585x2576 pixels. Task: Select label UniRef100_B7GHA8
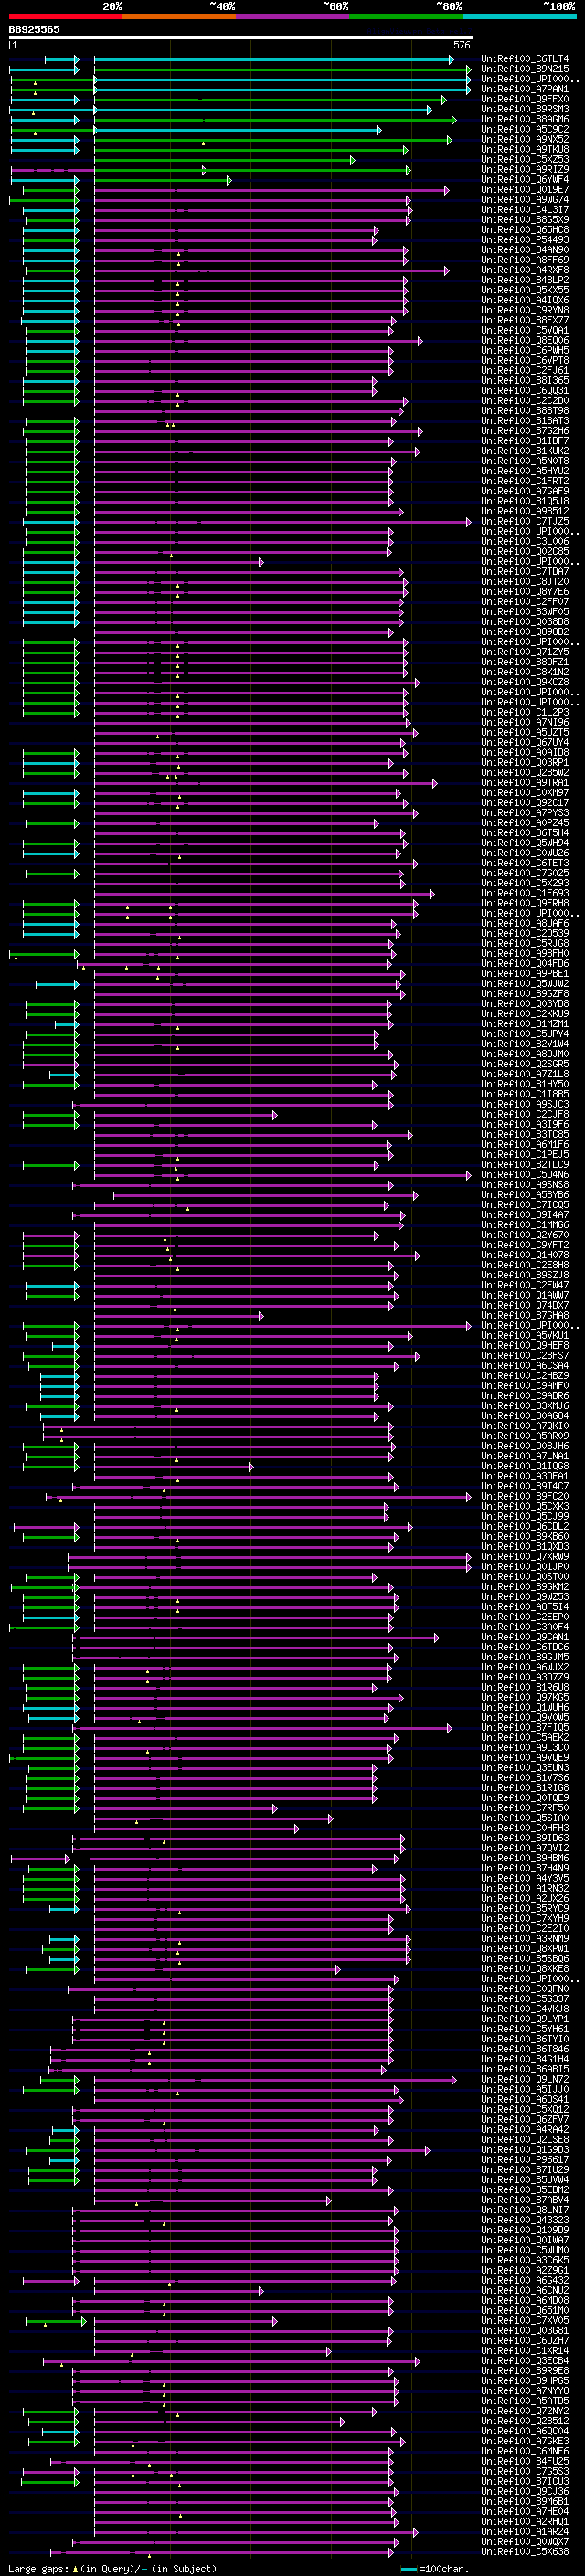(525, 1316)
